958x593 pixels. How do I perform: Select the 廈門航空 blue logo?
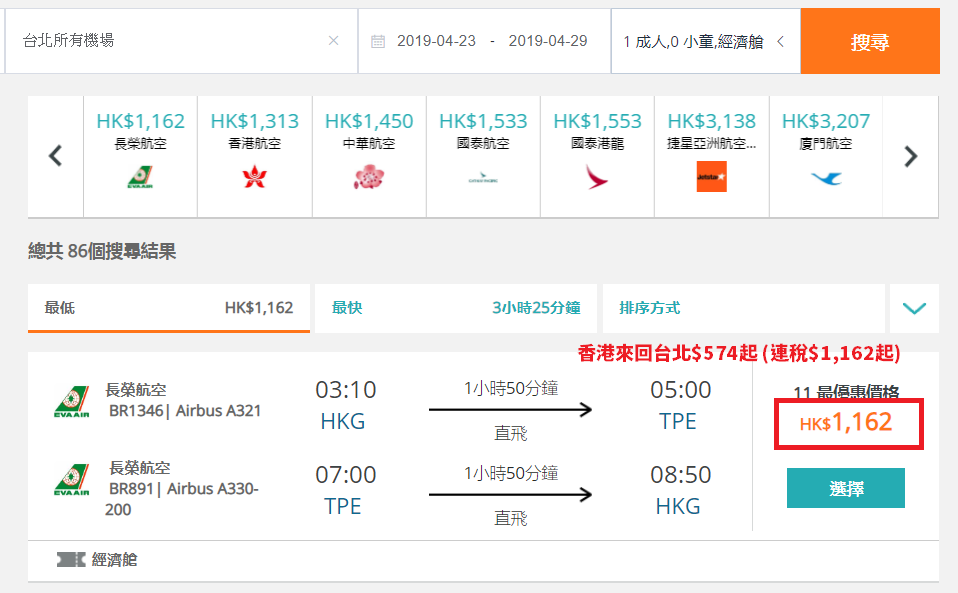pyautogui.click(x=826, y=178)
